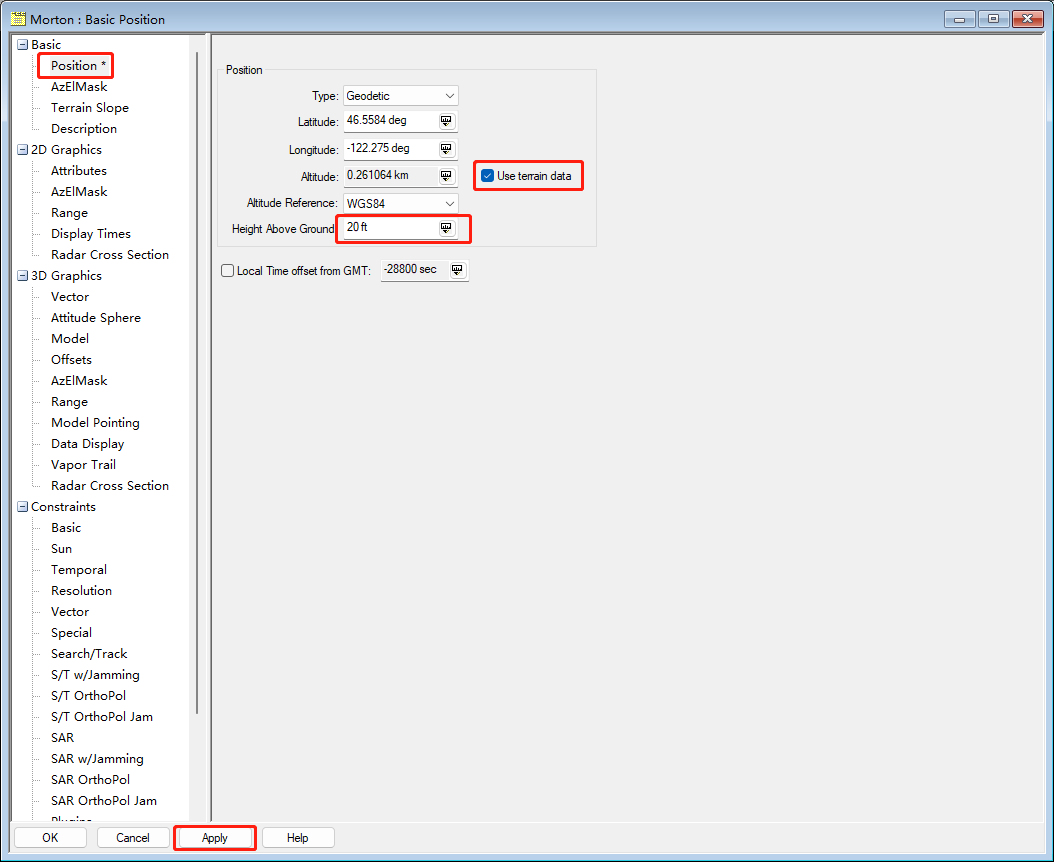Select Terrain Slope under Basic
The height and width of the screenshot is (862, 1054).
click(89, 107)
